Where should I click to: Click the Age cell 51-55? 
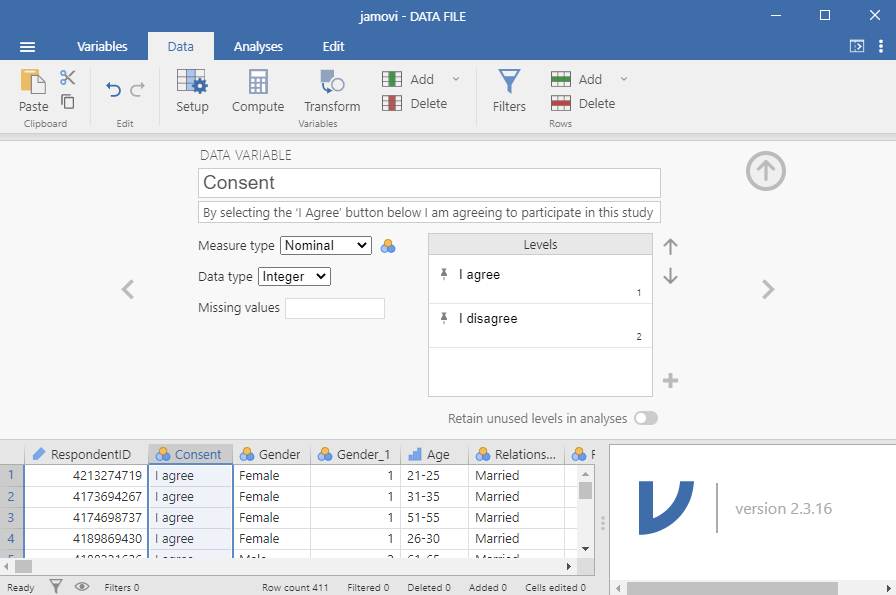point(434,518)
